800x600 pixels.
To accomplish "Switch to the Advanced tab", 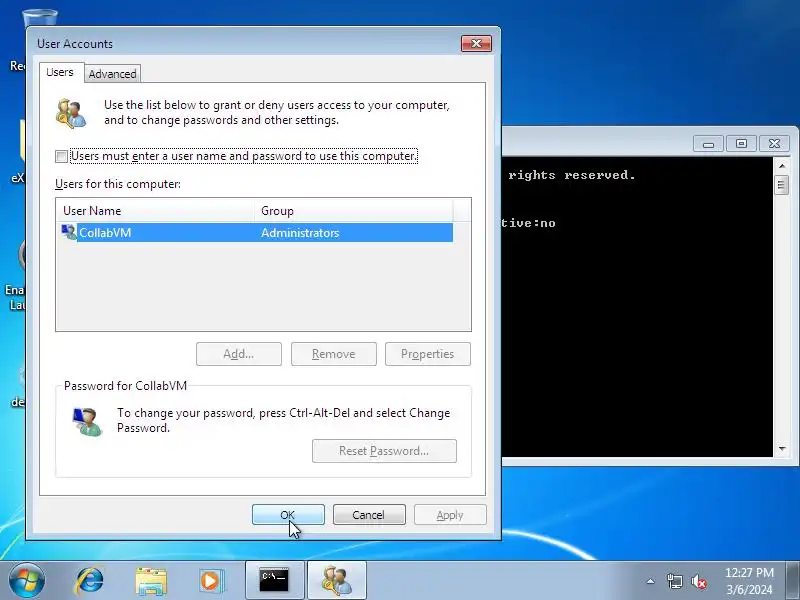I will (112, 74).
